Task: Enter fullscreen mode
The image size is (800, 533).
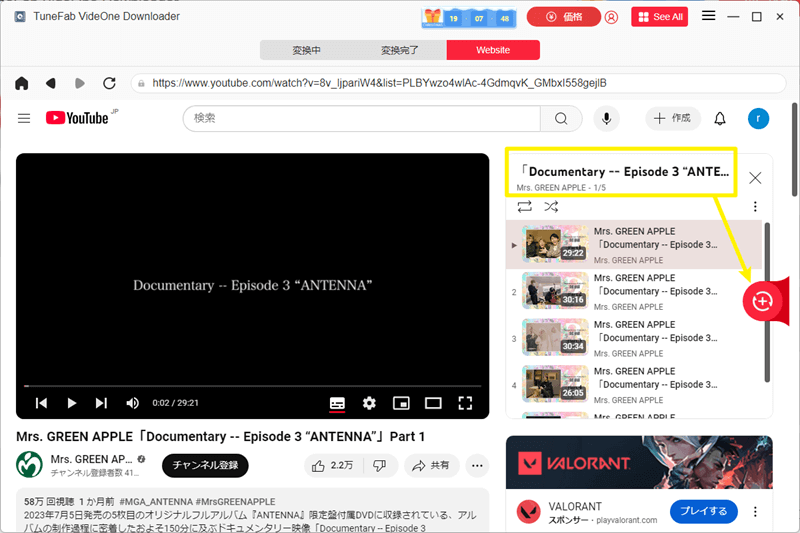Action: coord(465,403)
